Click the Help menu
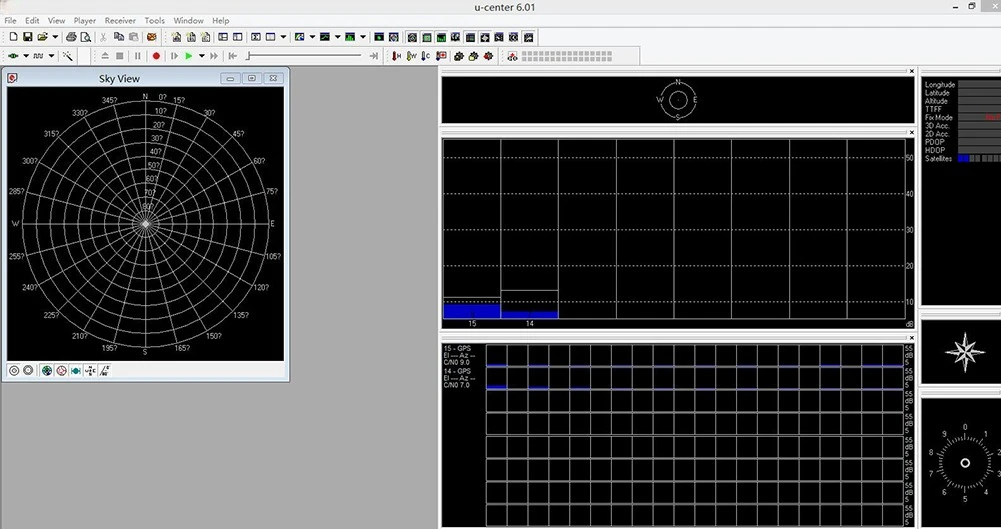Image resolution: width=1001 pixels, height=529 pixels. (x=220, y=20)
